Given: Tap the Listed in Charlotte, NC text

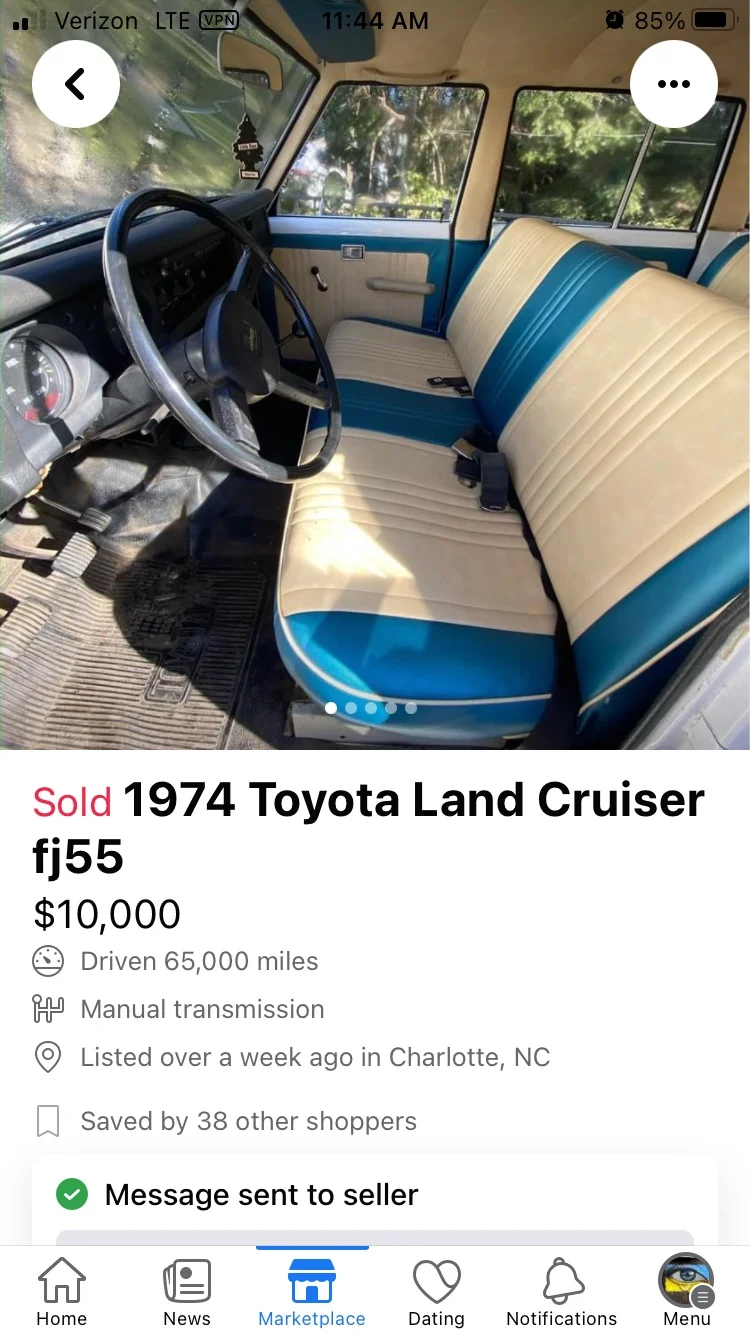Looking at the screenshot, I should [315, 1057].
